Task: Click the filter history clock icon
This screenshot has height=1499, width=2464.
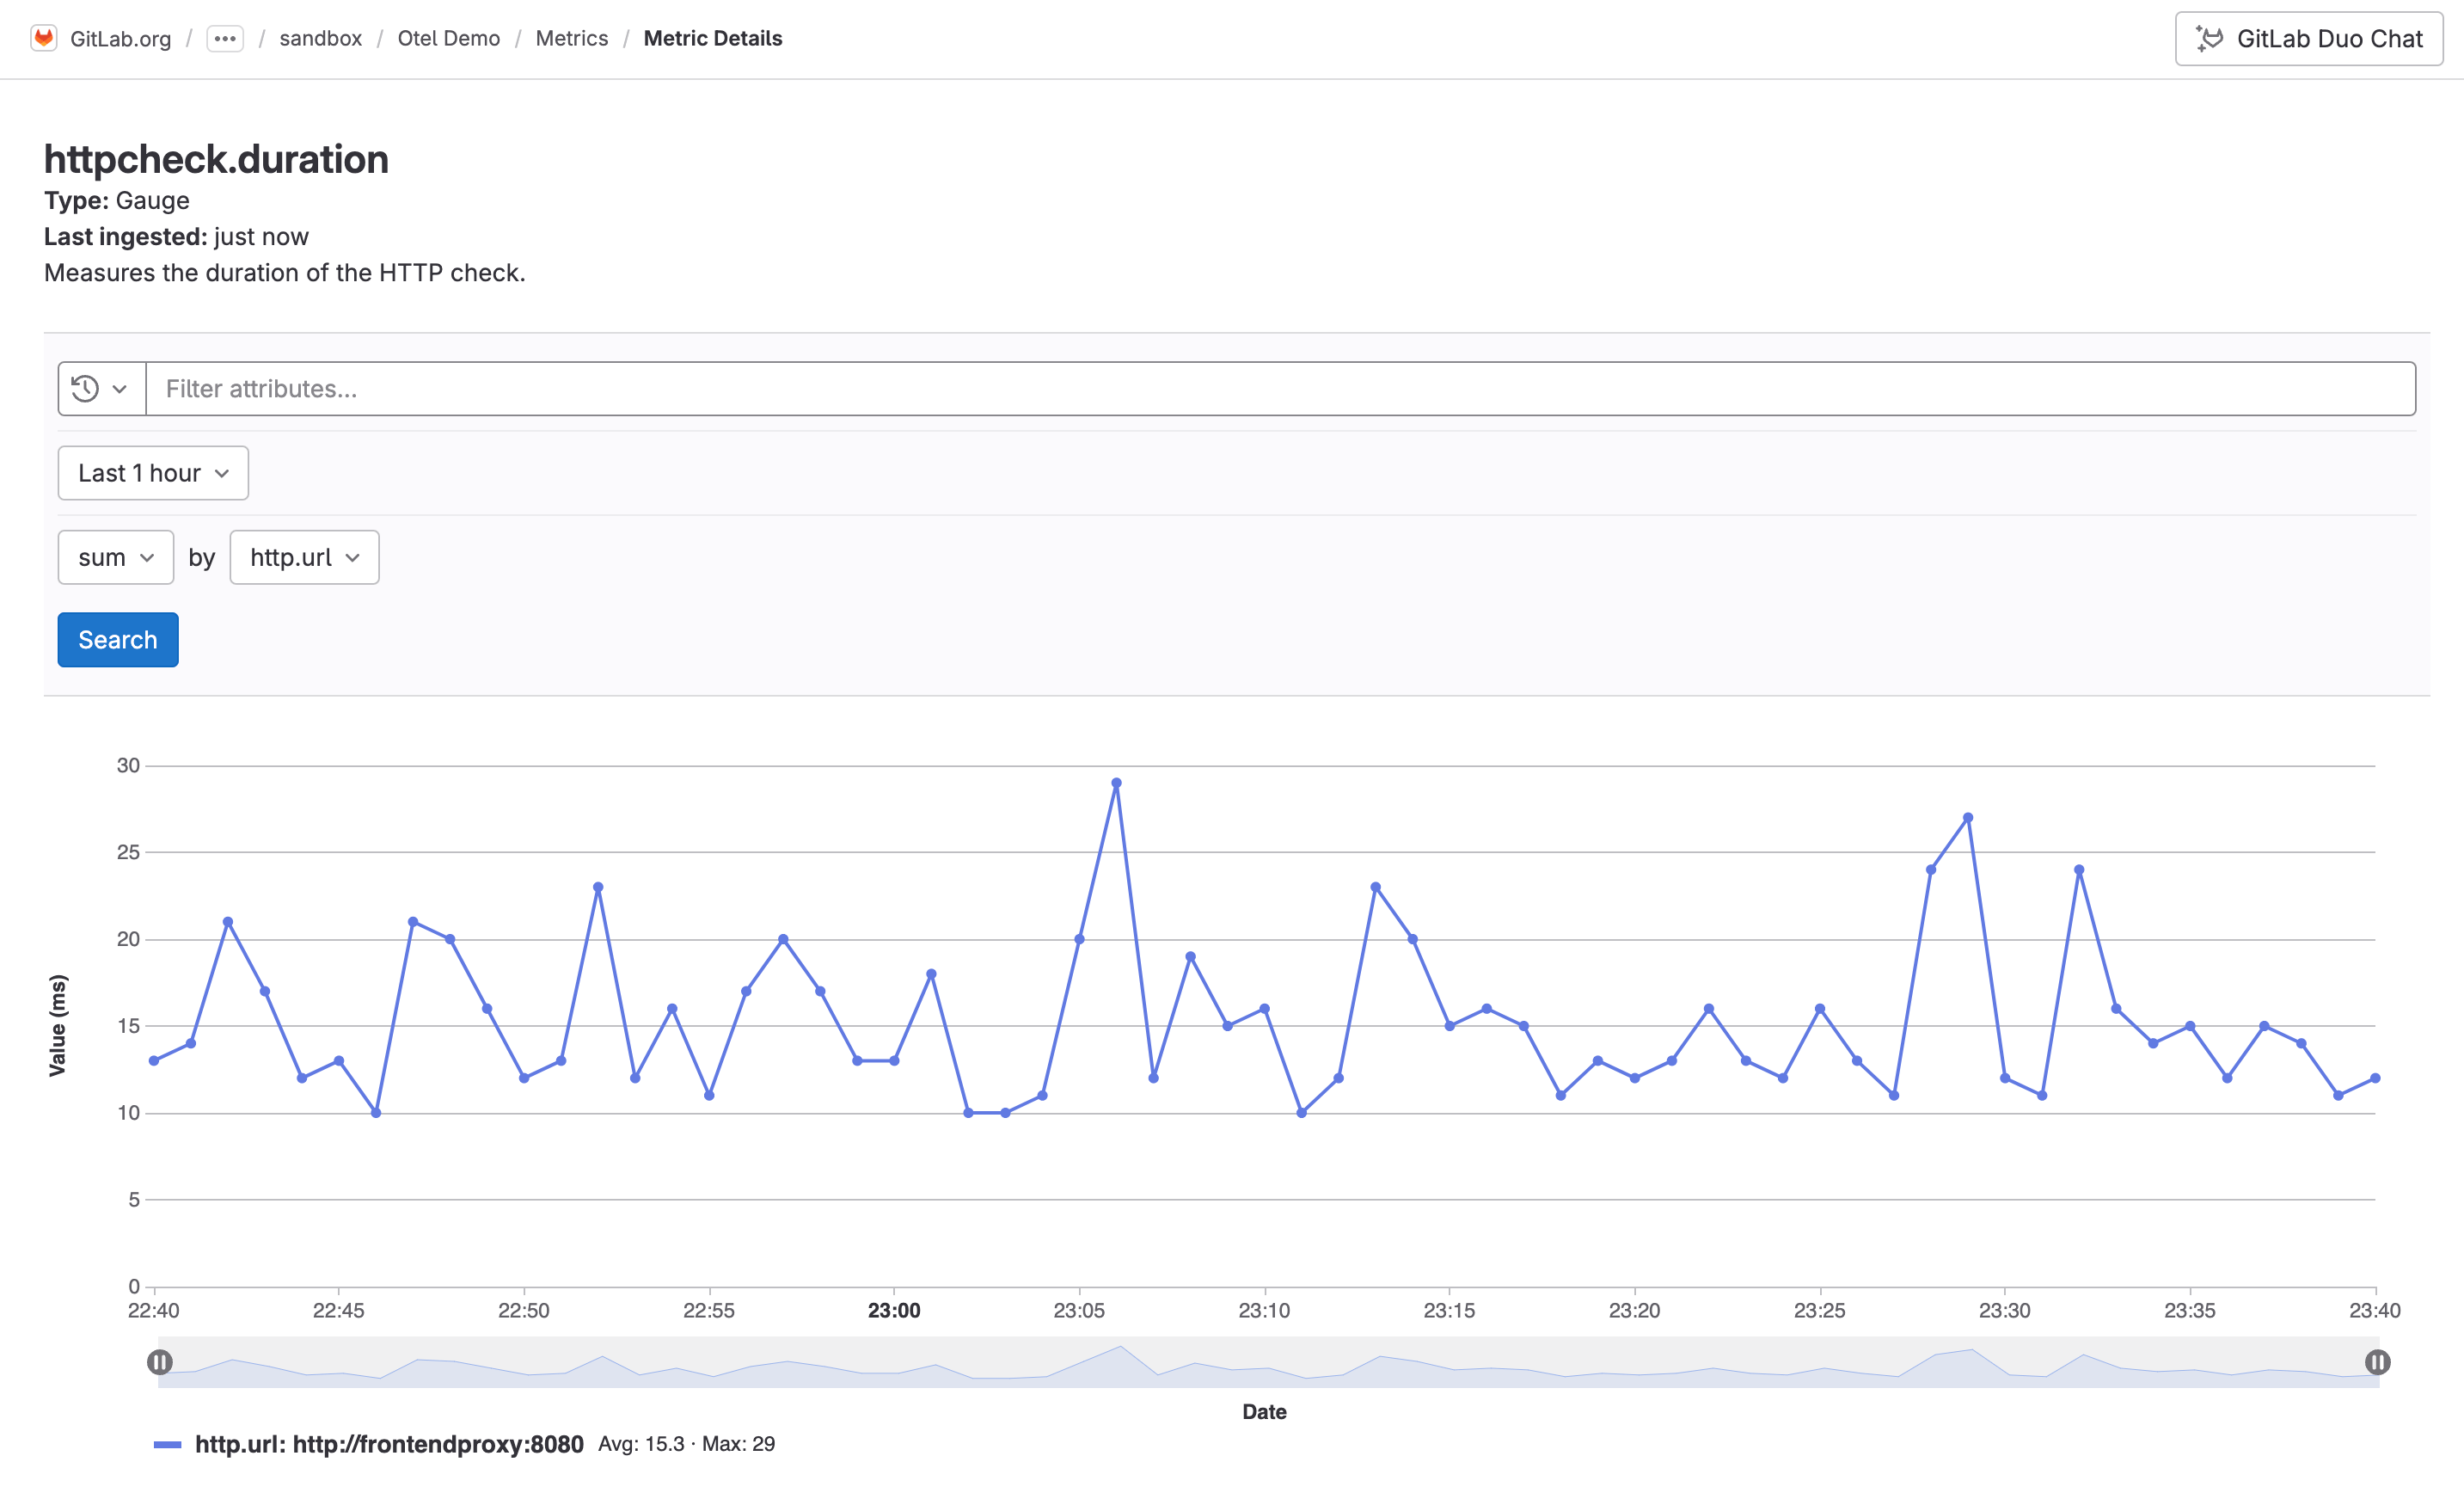Action: 86,388
